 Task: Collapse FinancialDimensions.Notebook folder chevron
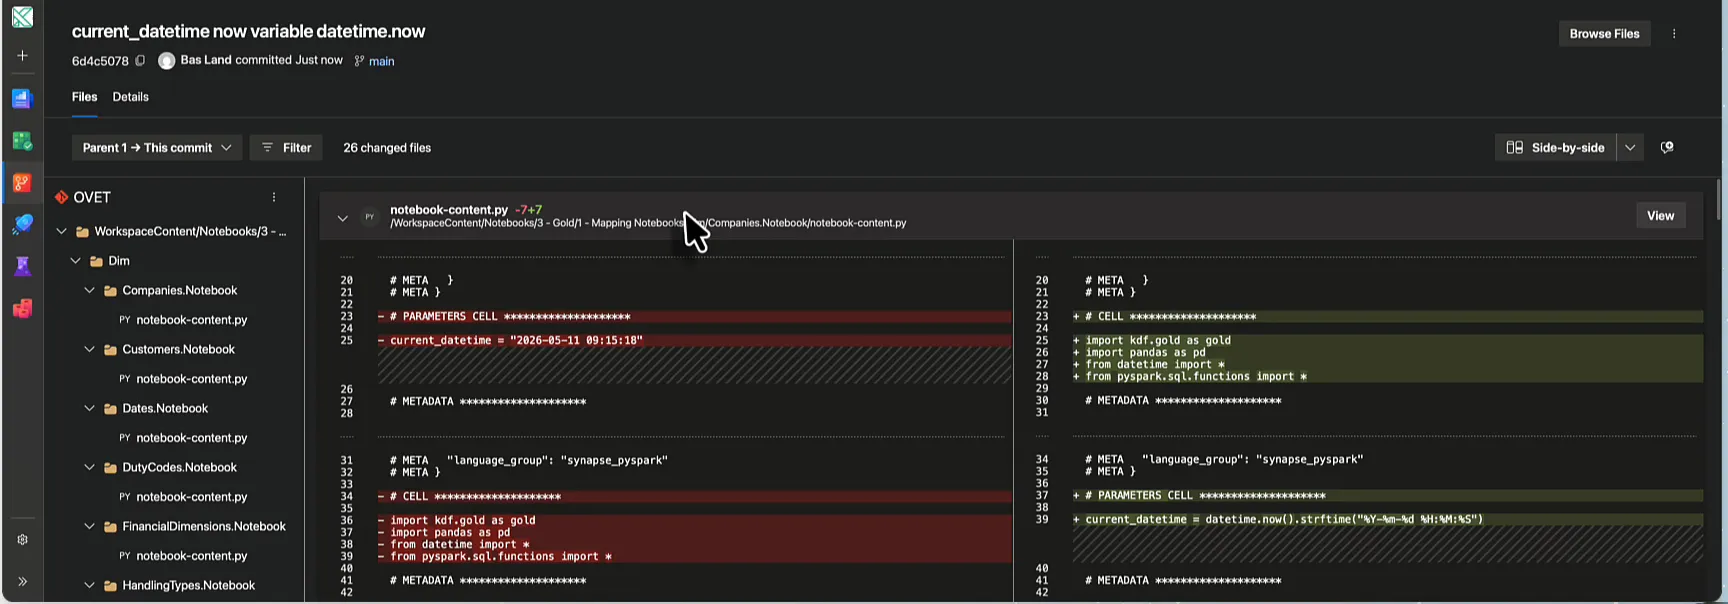pos(89,527)
